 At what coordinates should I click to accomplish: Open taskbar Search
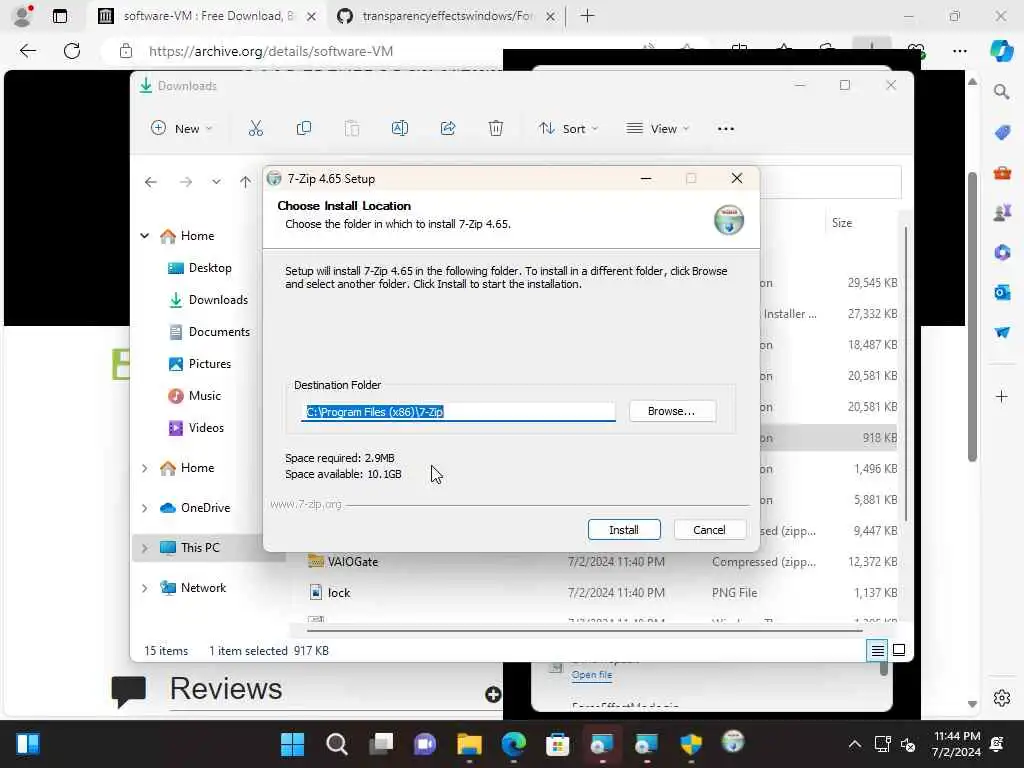pos(336,744)
